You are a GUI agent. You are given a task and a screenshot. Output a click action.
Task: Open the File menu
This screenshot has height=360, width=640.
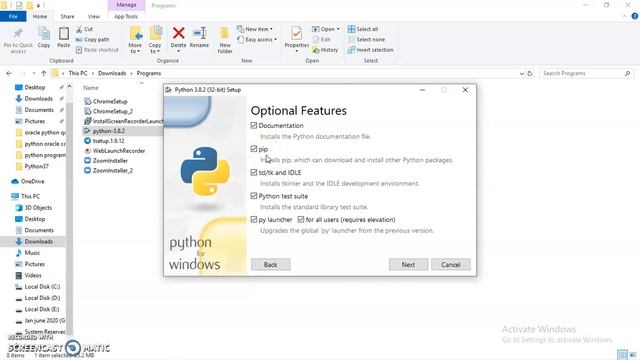[x=13, y=16]
